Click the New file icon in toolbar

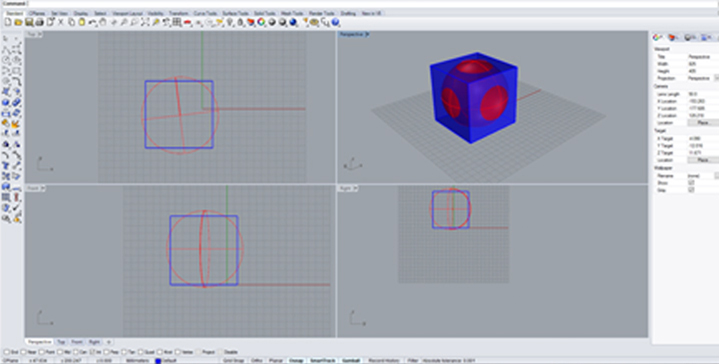pyautogui.click(x=8, y=22)
